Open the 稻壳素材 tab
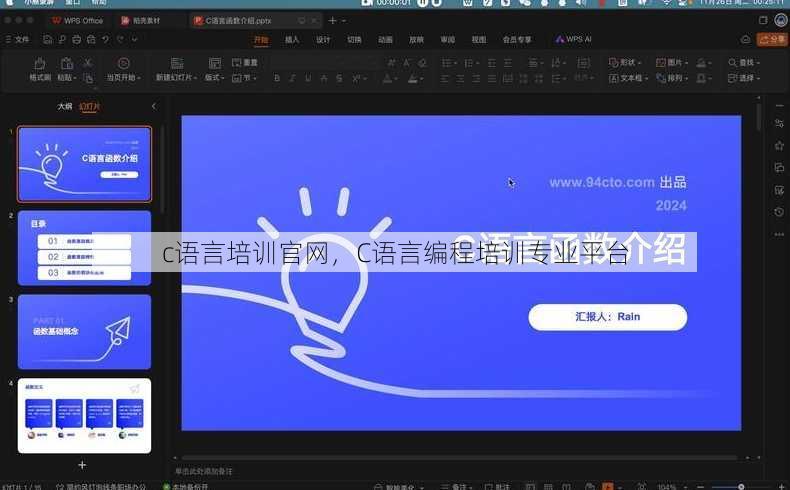 click(141, 21)
